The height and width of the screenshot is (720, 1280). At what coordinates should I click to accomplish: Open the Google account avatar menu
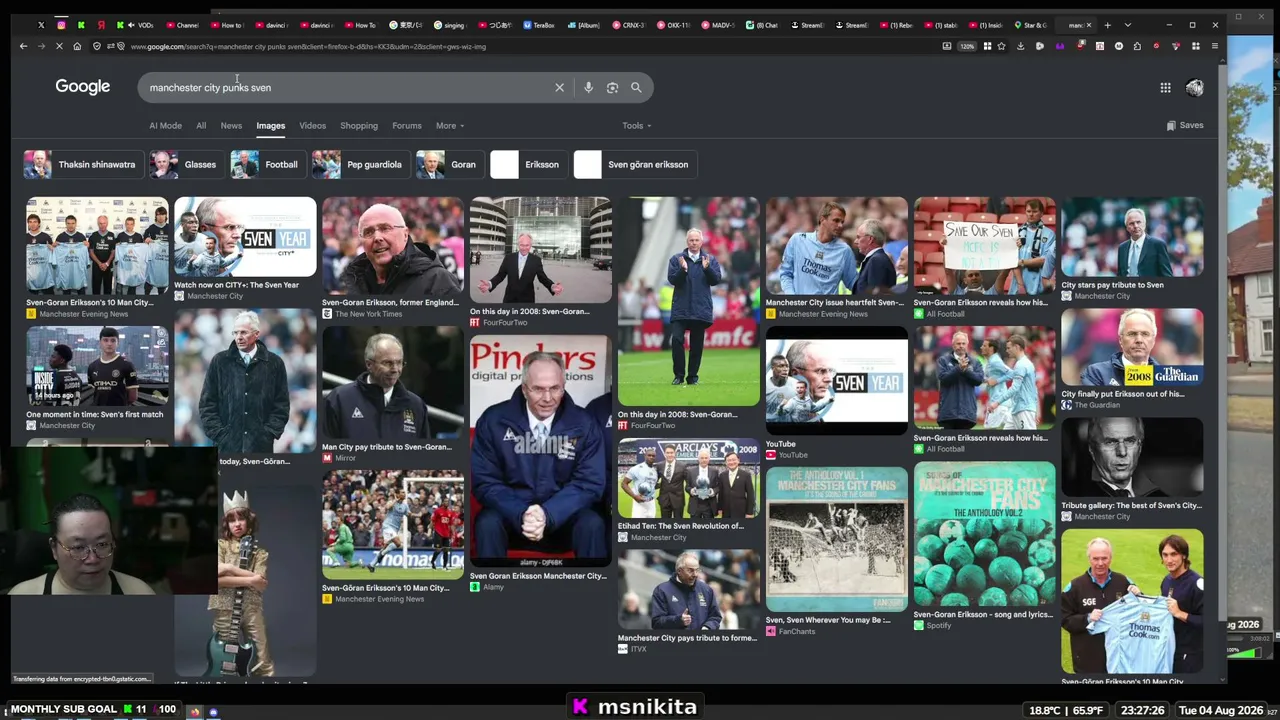[x=1194, y=88]
